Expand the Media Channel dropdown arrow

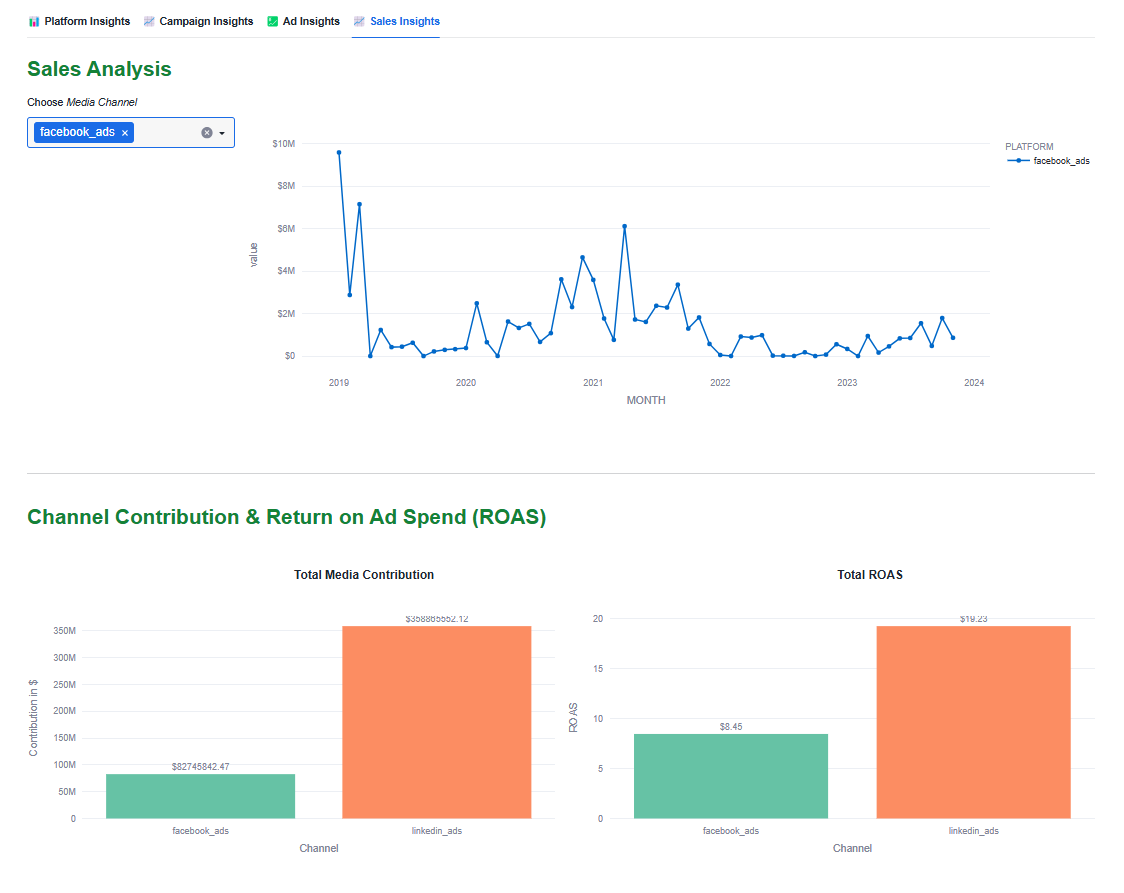click(x=222, y=133)
